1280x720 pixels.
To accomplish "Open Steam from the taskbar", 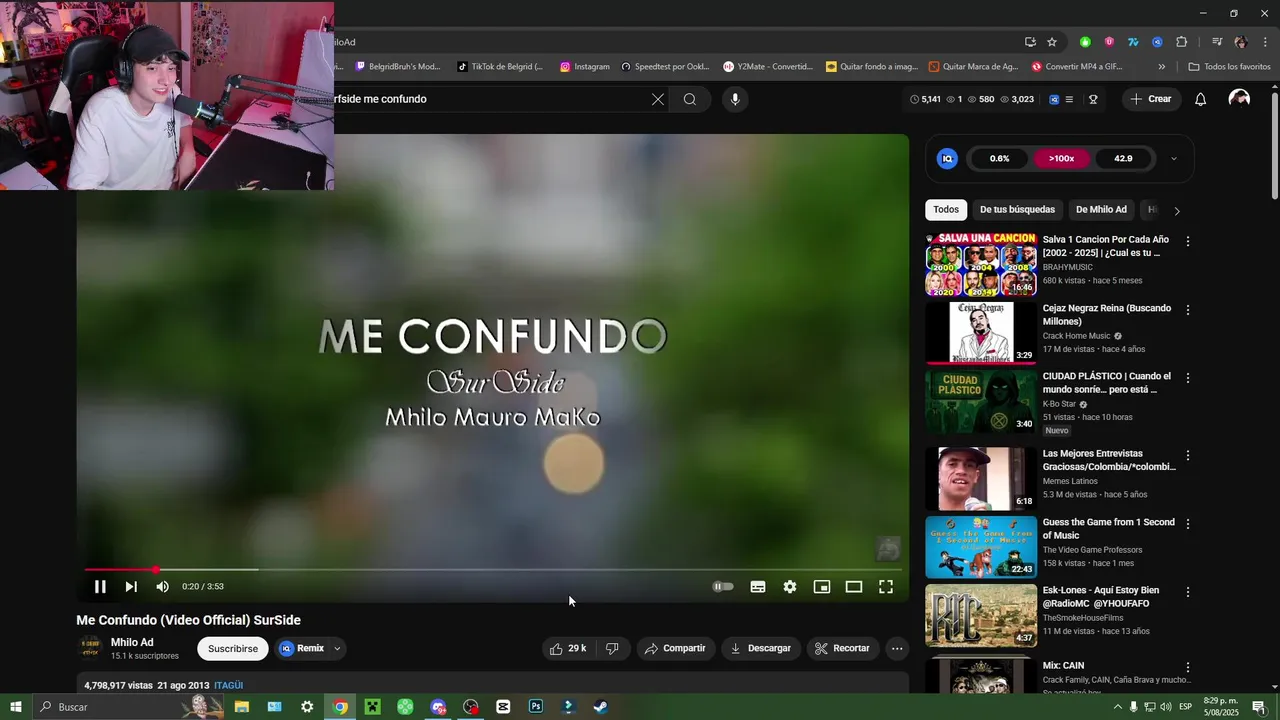I will 600,707.
